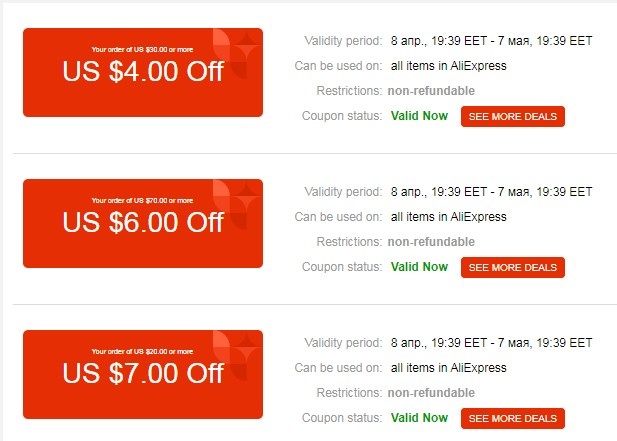Select the US $6.00 Off coupon text
The height and width of the screenshot is (441, 617).
(x=143, y=223)
